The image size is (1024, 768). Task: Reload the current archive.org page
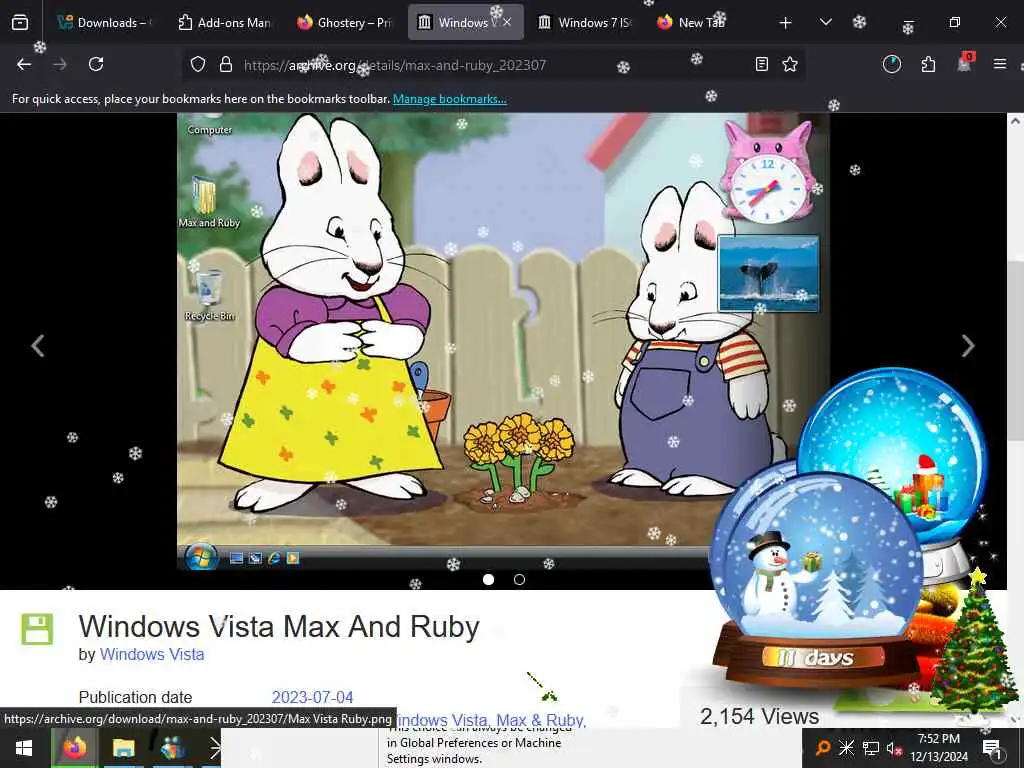pos(96,64)
